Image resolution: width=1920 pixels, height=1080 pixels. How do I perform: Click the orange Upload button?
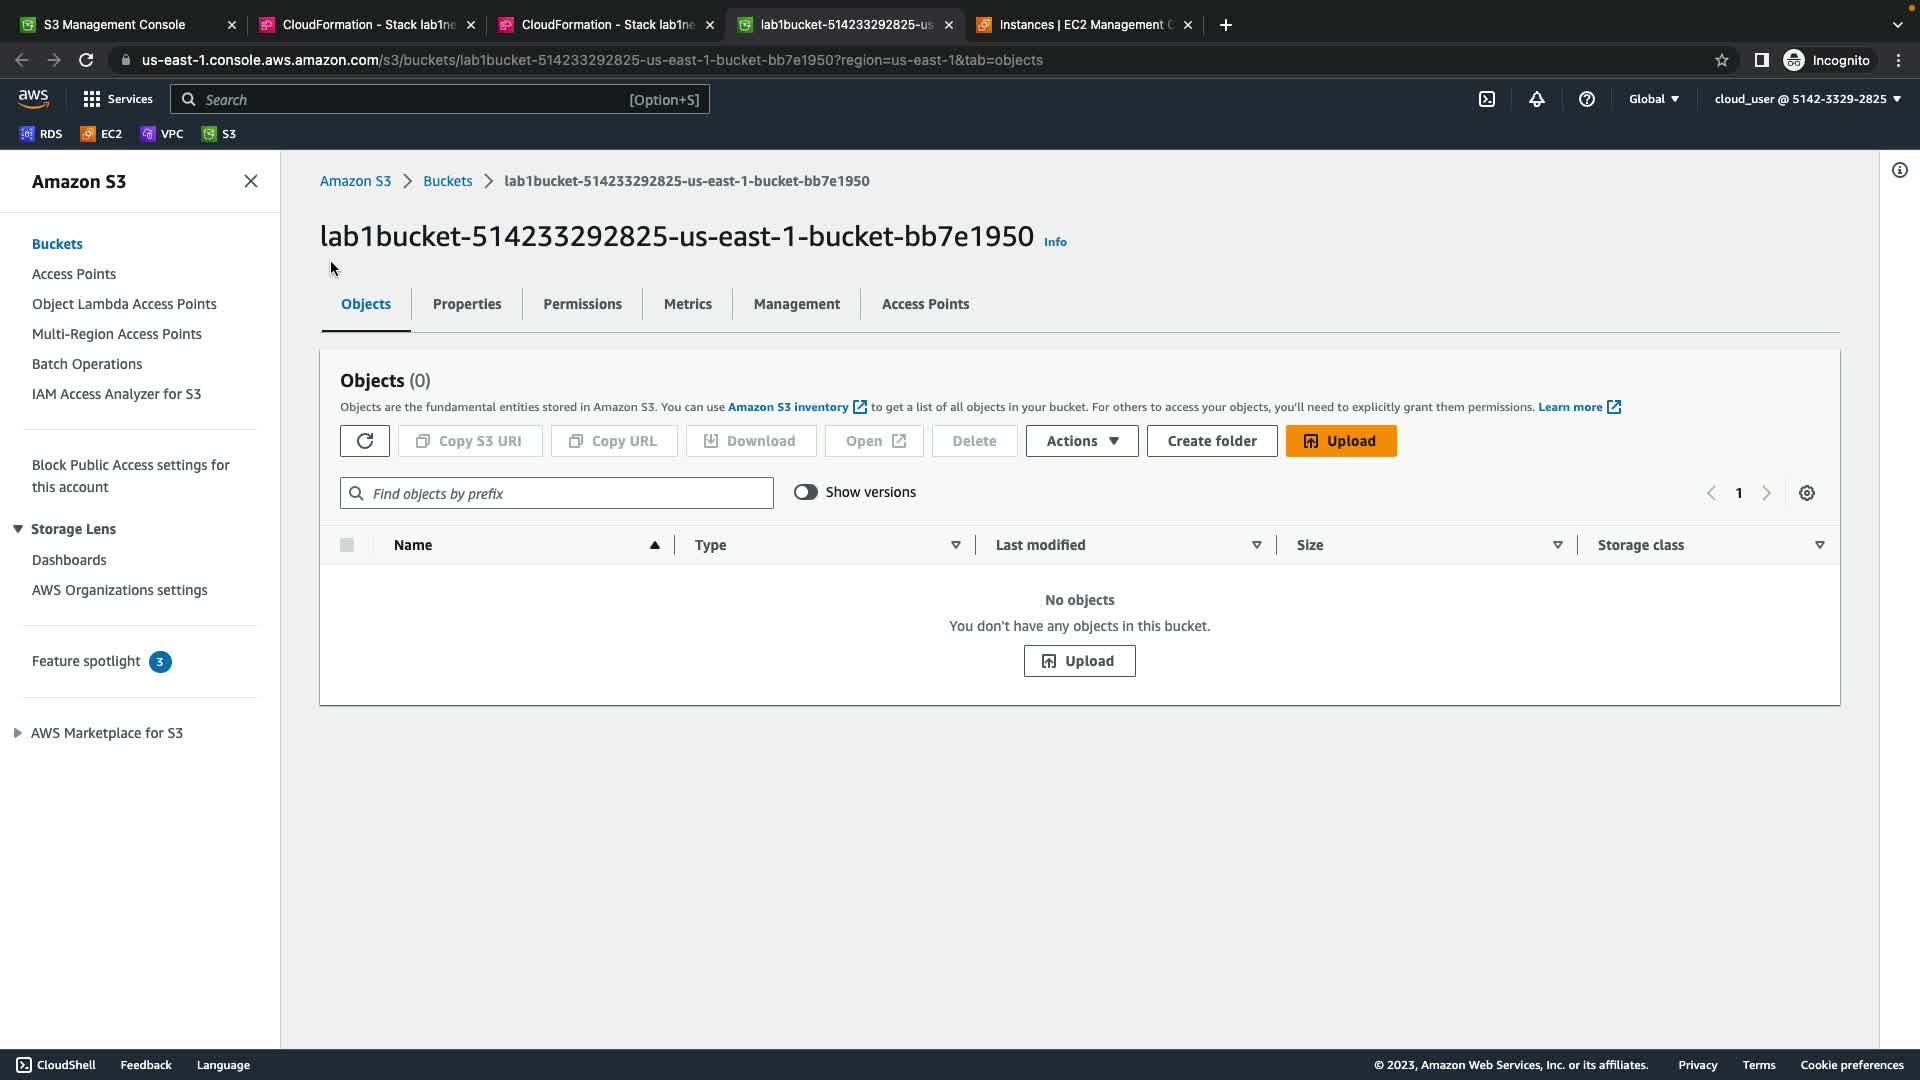tap(1340, 441)
